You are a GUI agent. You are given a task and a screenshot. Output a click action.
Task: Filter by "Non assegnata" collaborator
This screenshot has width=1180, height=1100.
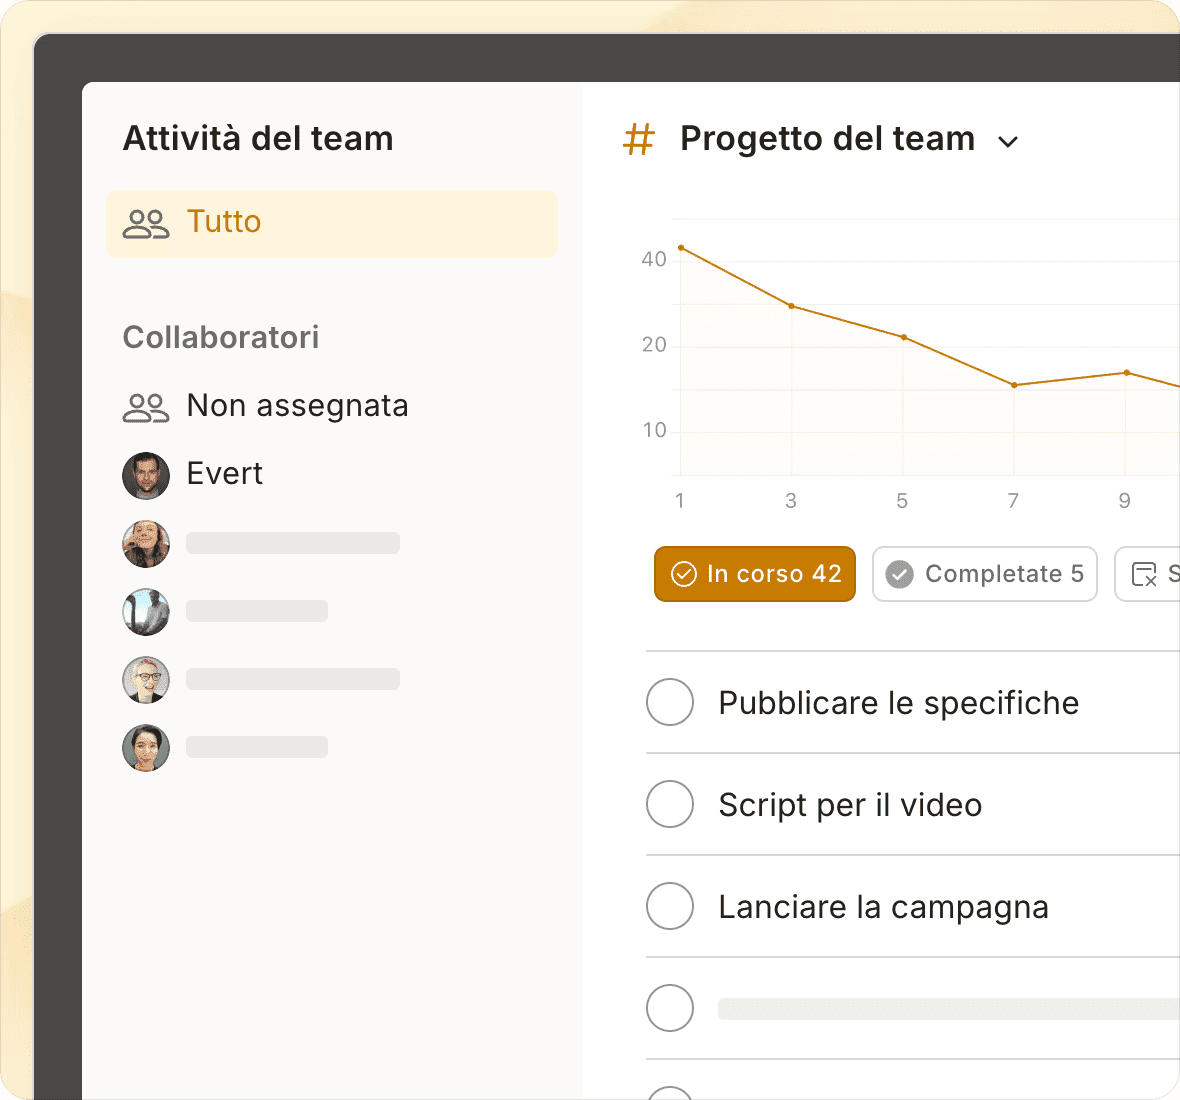coord(297,406)
